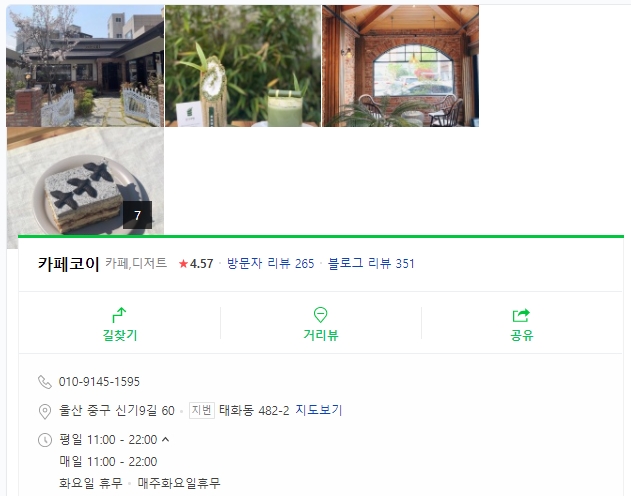Toggle the 지번 address badge
The width and height of the screenshot is (631, 496).
click(x=202, y=410)
